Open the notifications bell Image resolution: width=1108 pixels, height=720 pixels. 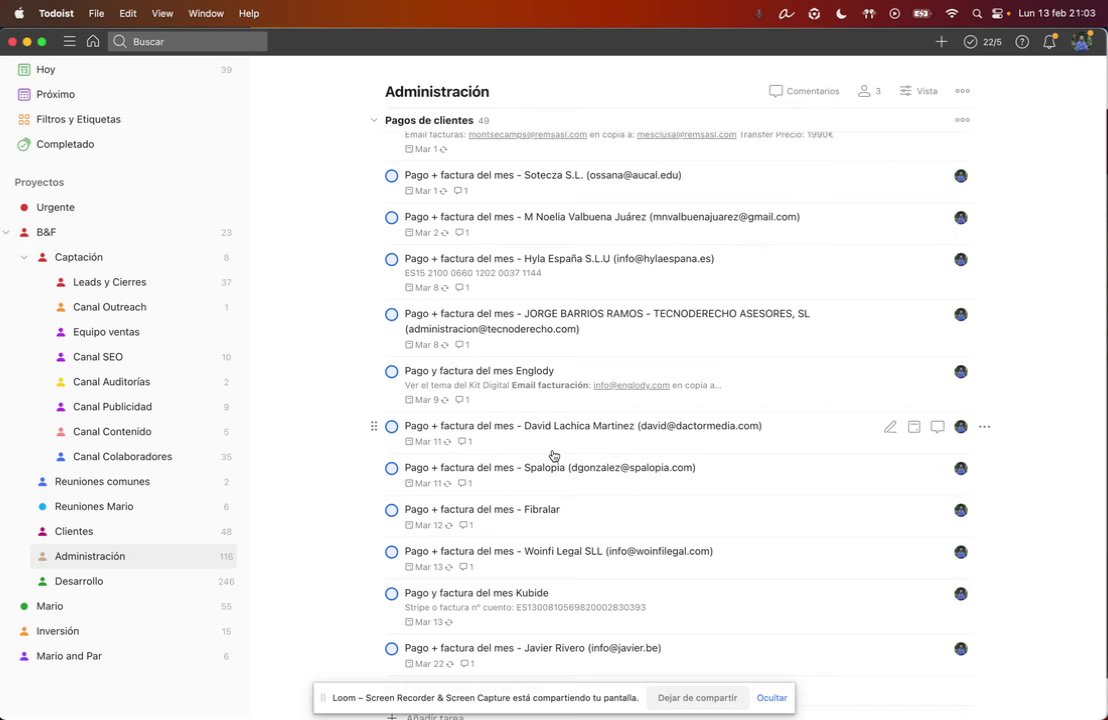(1049, 42)
